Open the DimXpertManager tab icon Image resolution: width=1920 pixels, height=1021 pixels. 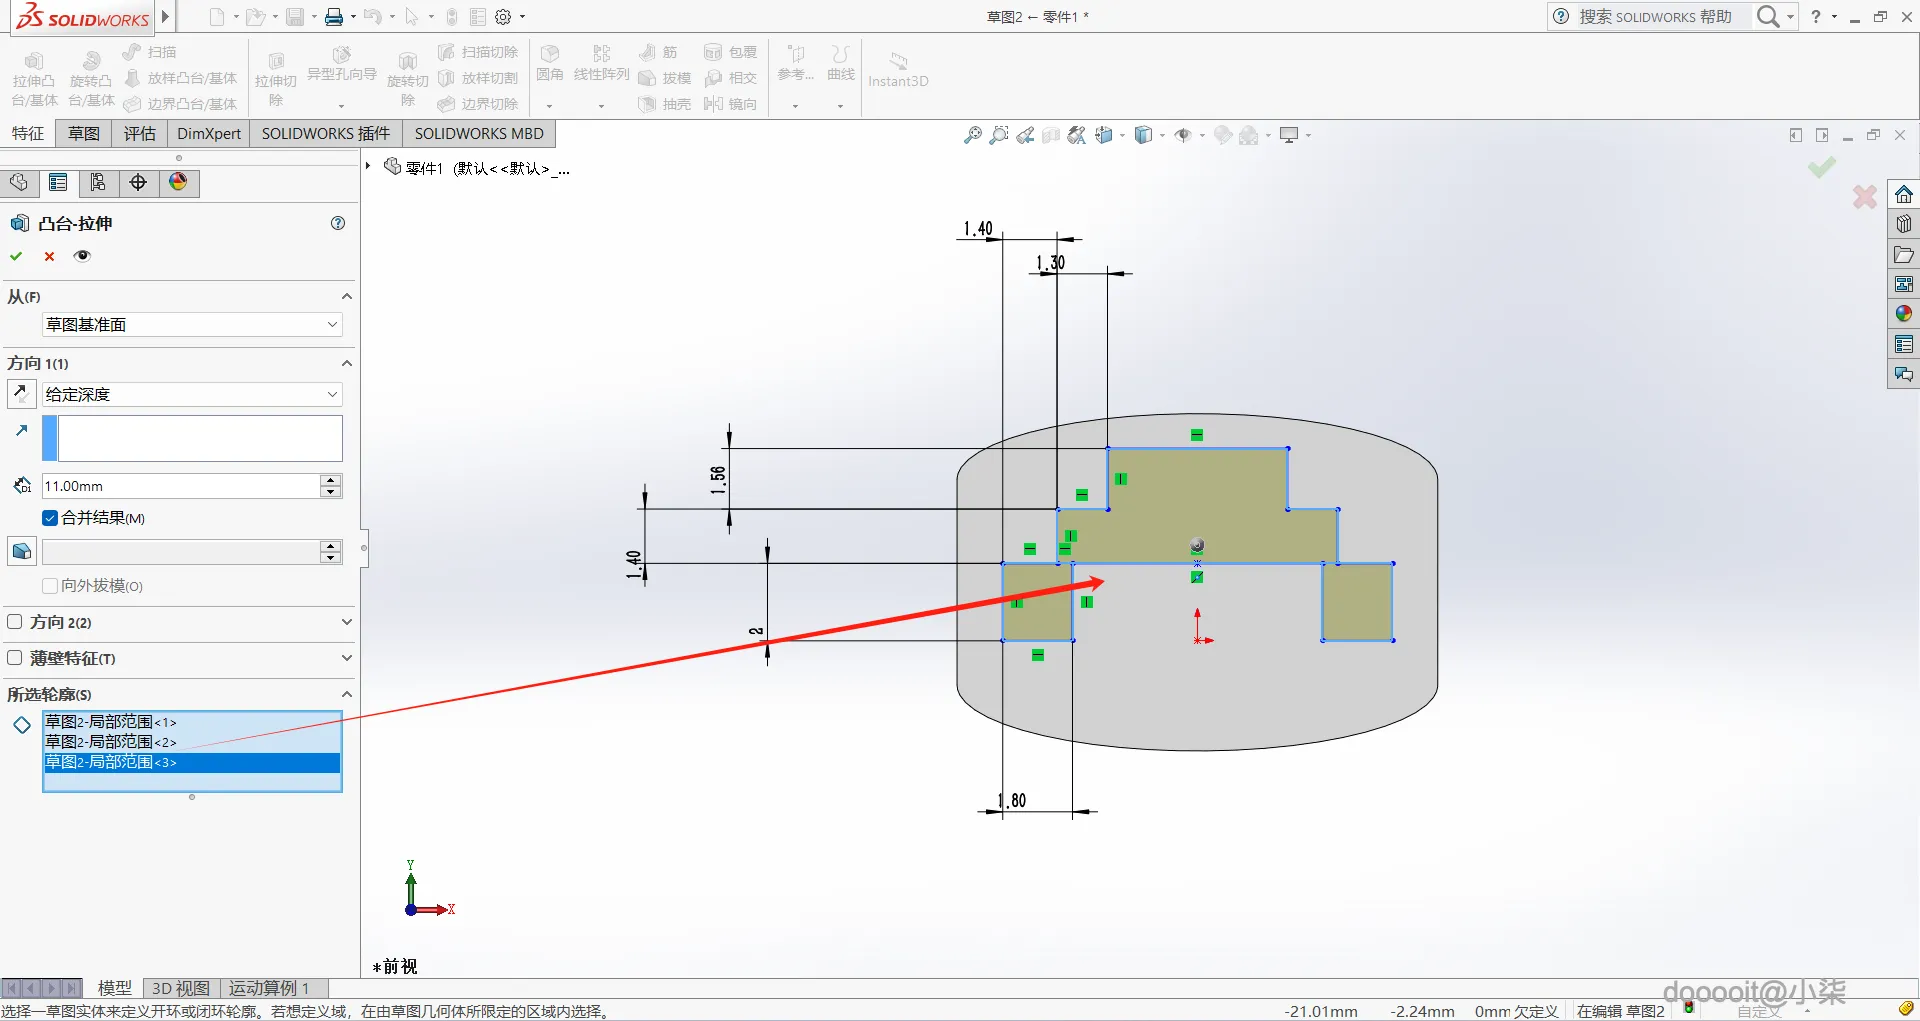tap(138, 182)
